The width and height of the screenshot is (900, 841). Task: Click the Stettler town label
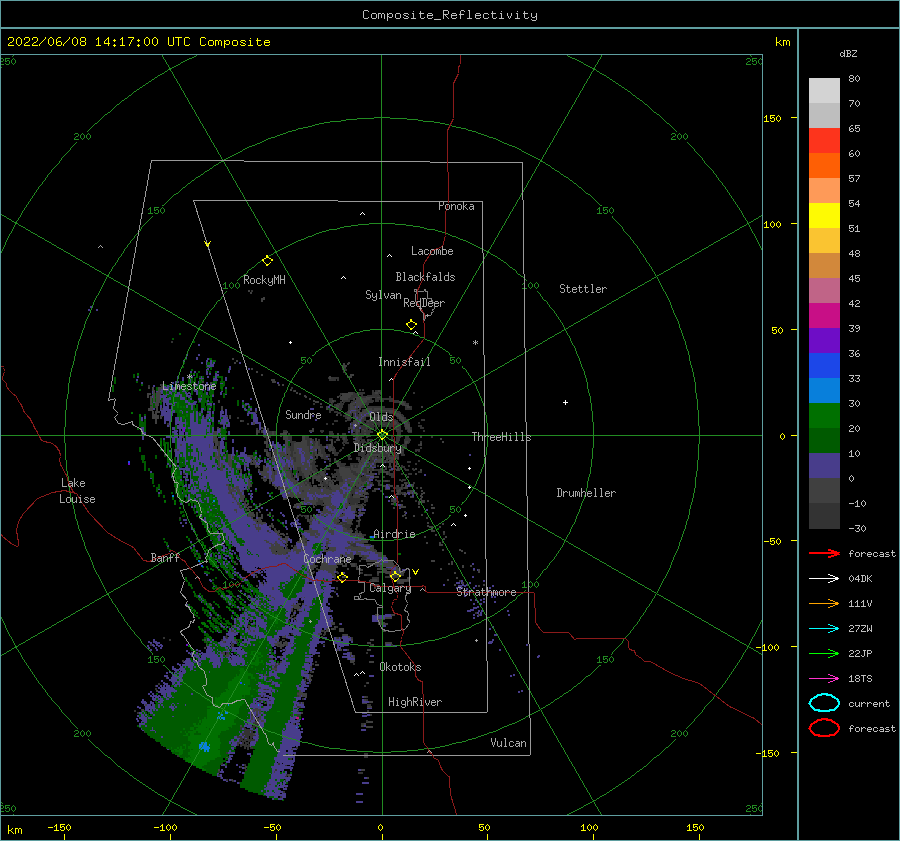[x=583, y=289]
